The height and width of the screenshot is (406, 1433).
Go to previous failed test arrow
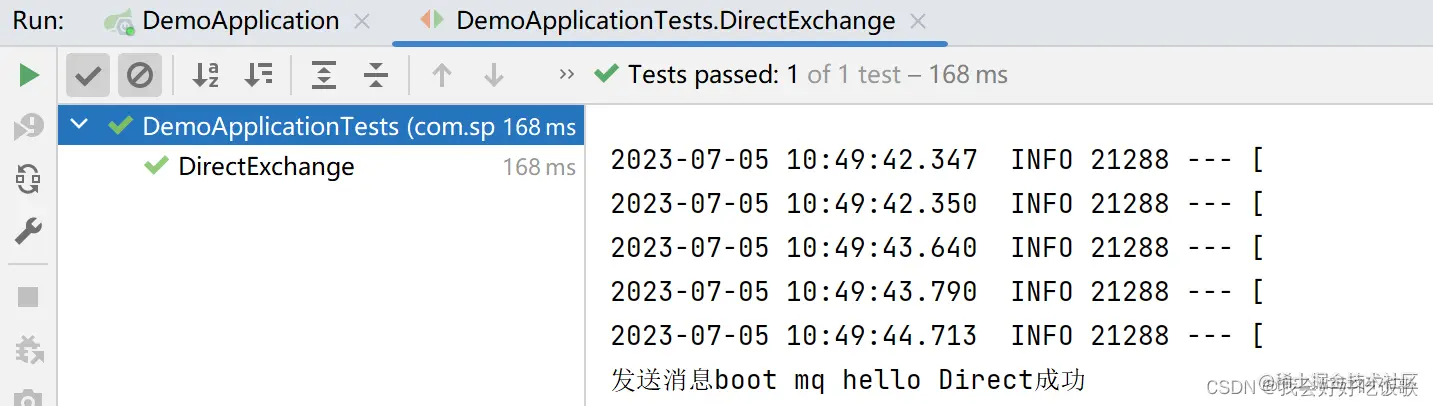tap(441, 75)
